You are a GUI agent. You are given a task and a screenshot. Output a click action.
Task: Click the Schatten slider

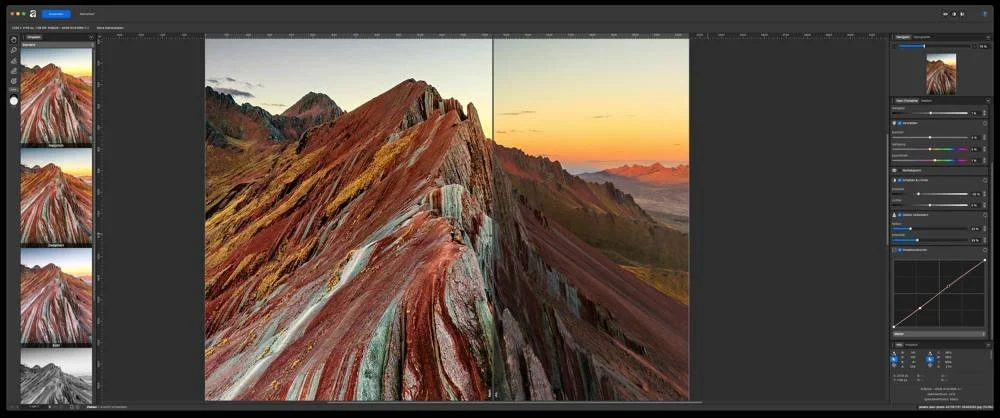(x=930, y=193)
